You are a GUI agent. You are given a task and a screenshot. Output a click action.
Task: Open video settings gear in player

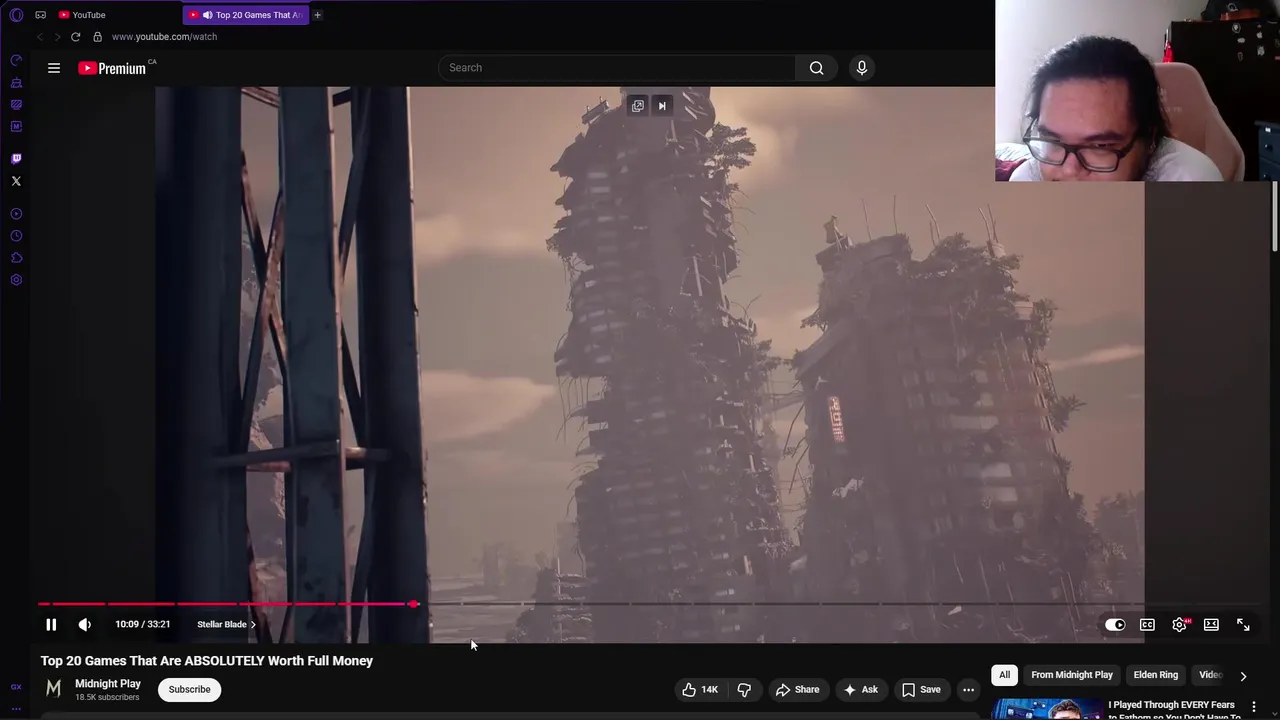(x=1180, y=625)
